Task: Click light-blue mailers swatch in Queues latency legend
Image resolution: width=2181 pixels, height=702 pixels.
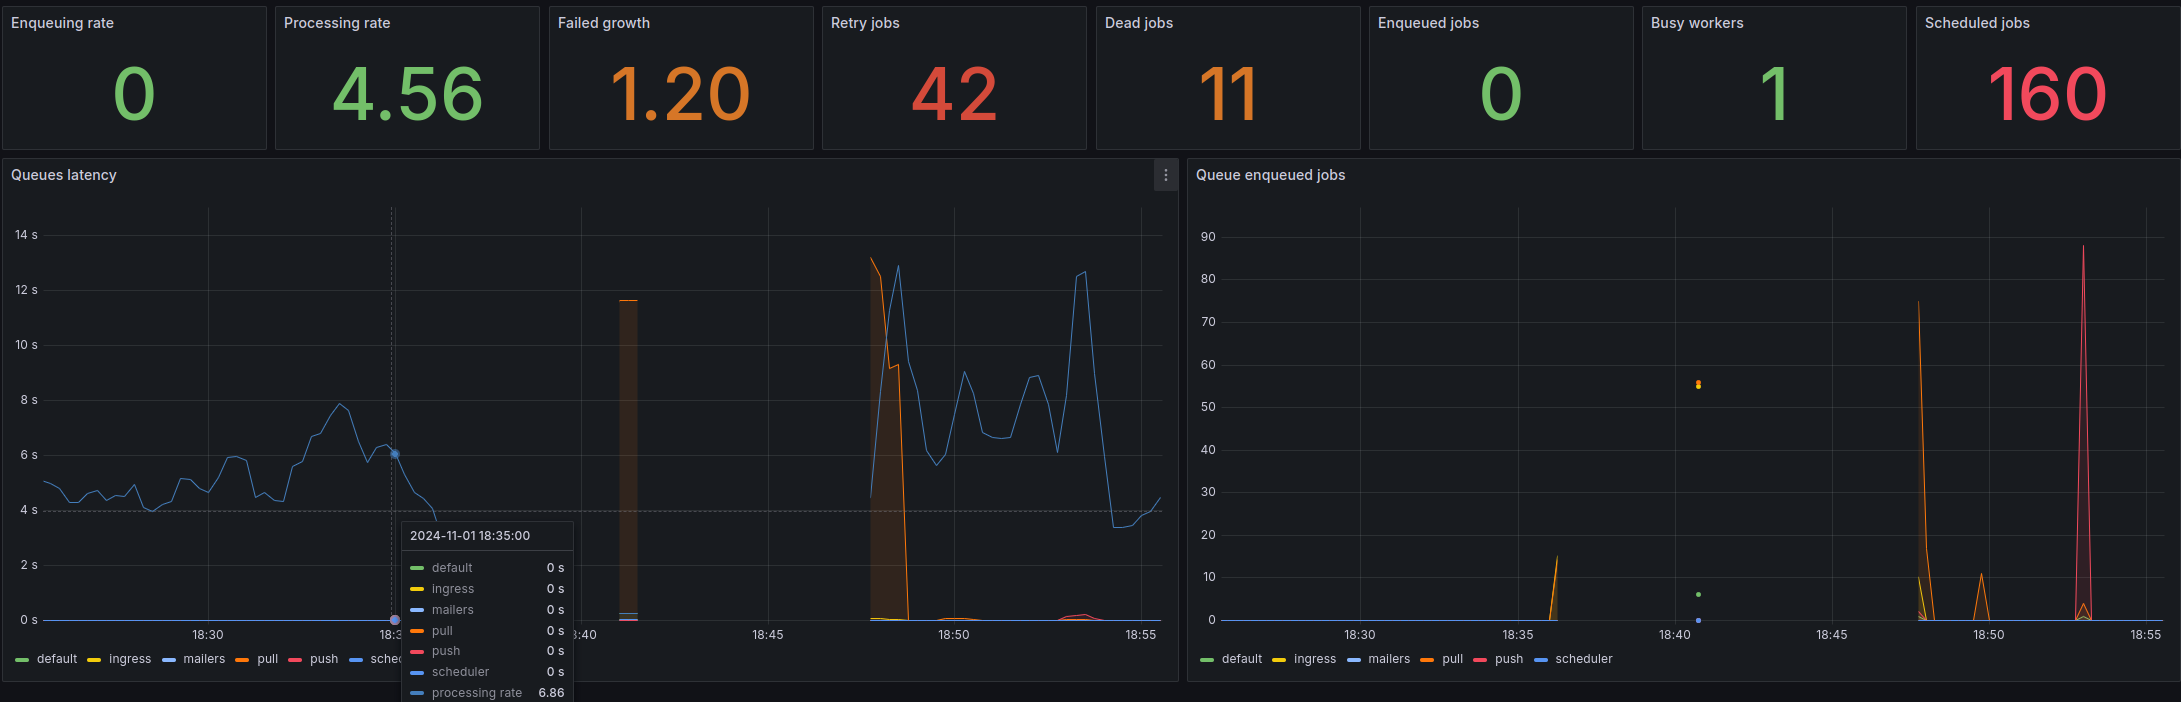Action: click(169, 660)
